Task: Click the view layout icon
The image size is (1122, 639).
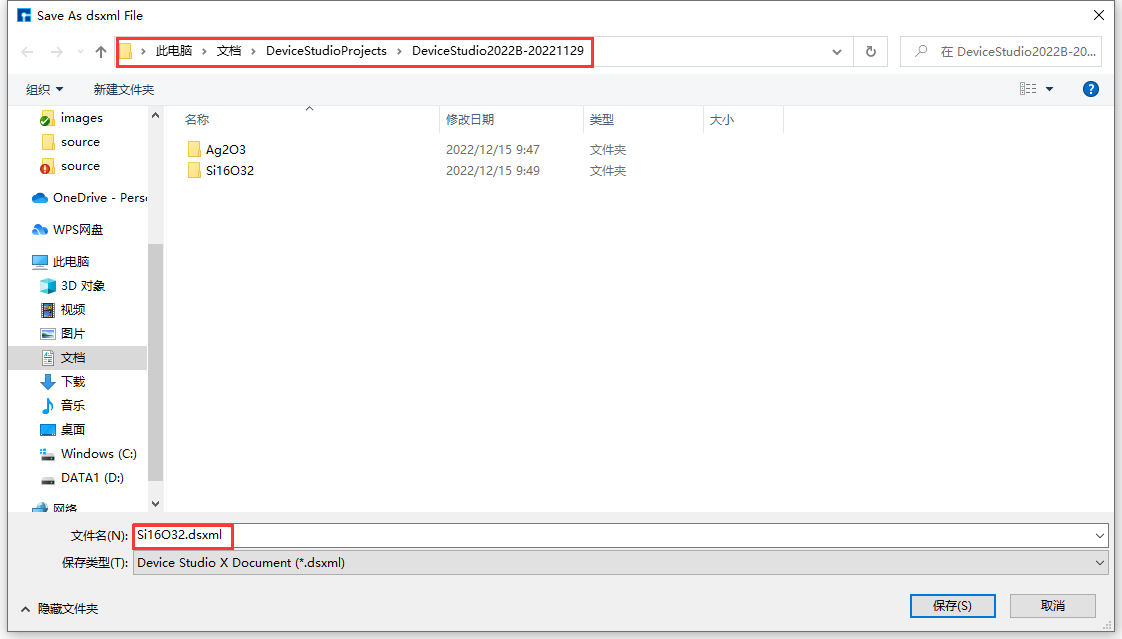Action: [1027, 89]
